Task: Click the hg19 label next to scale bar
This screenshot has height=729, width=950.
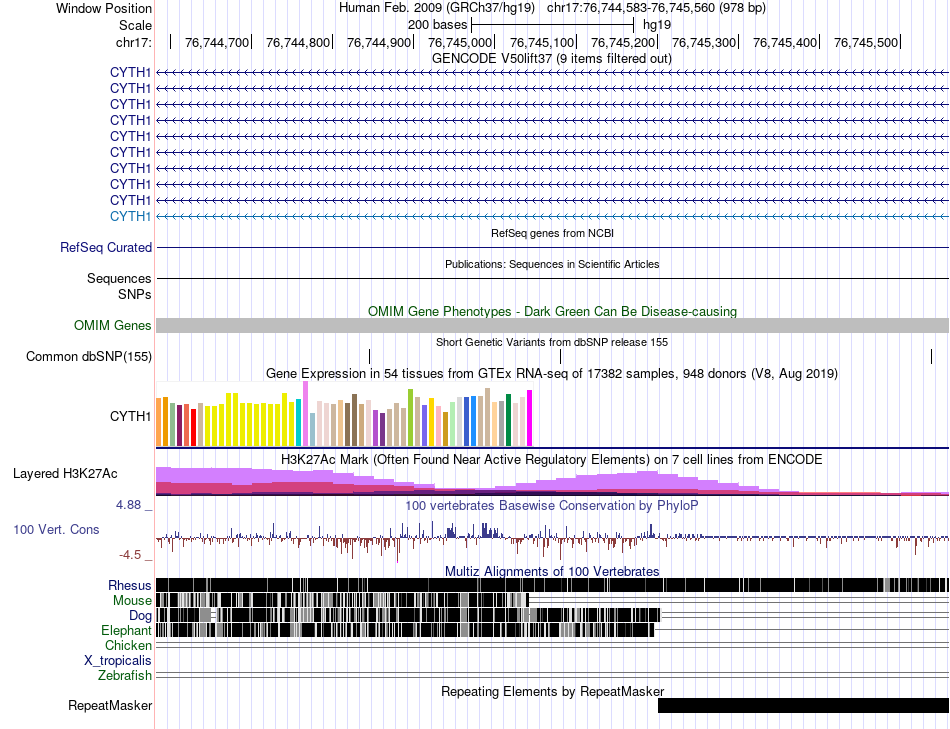Action: pyautogui.click(x=657, y=25)
